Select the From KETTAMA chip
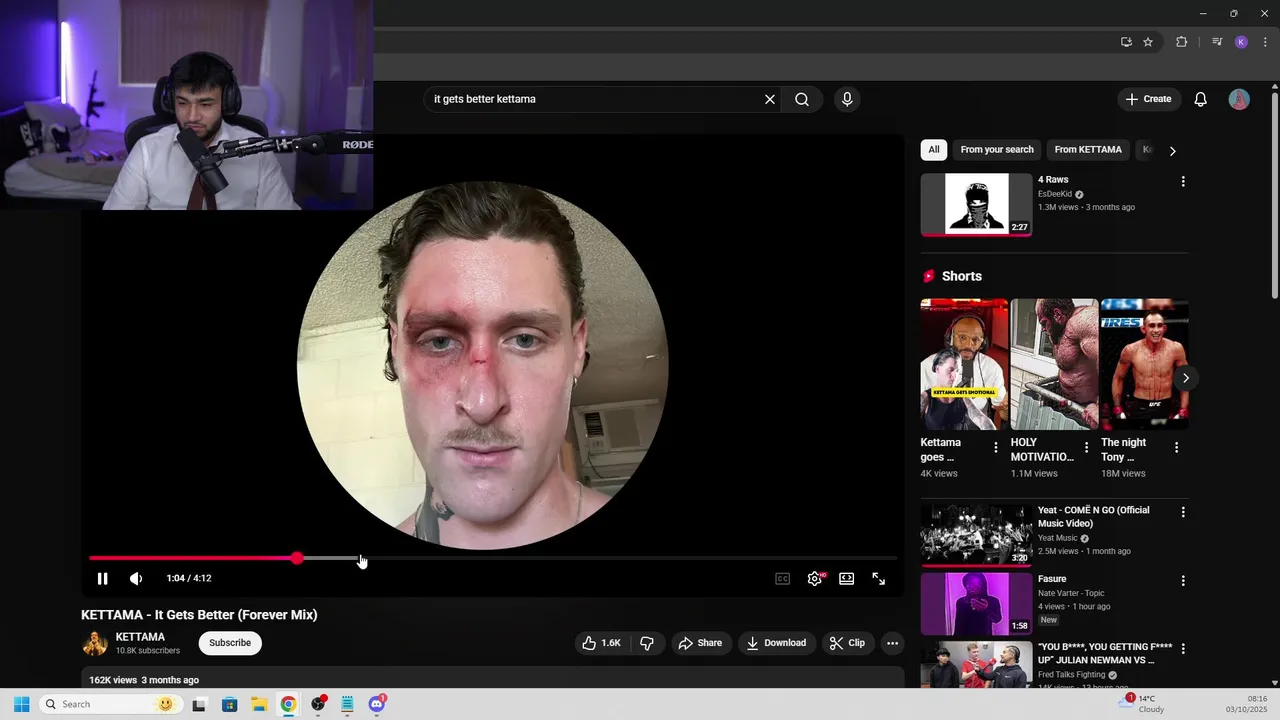Viewport: 1280px width, 720px height. 1088,149
